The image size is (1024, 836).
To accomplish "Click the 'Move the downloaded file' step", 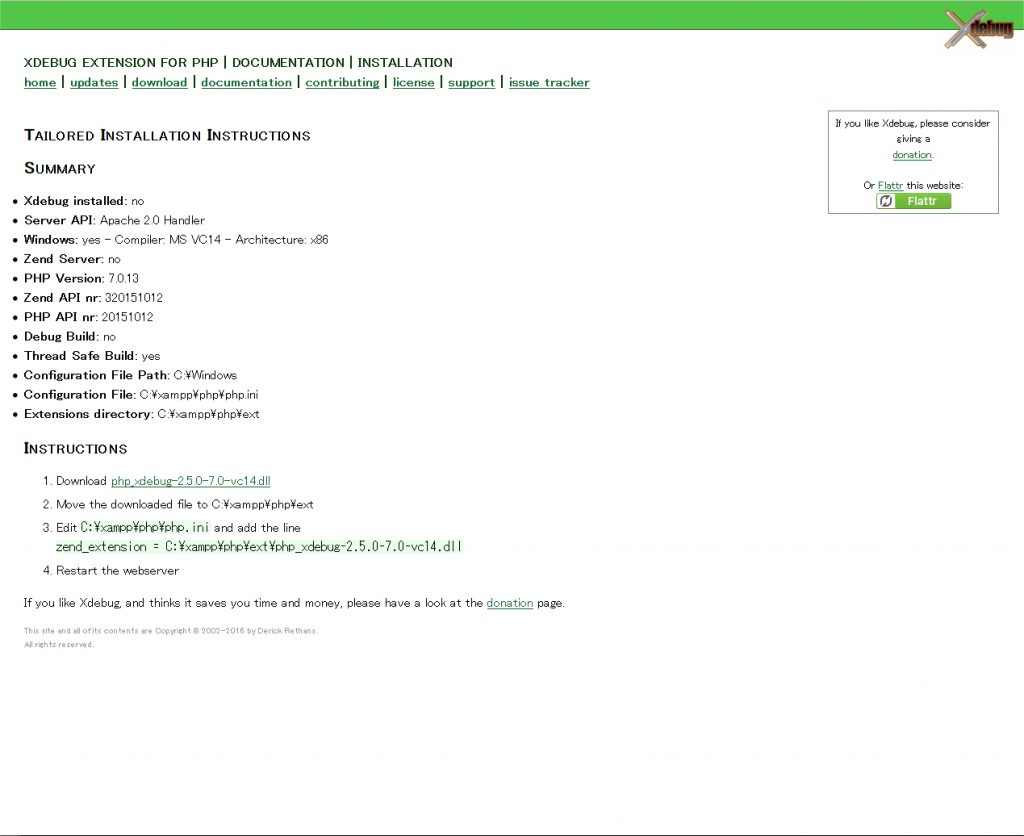I will click(x=185, y=504).
